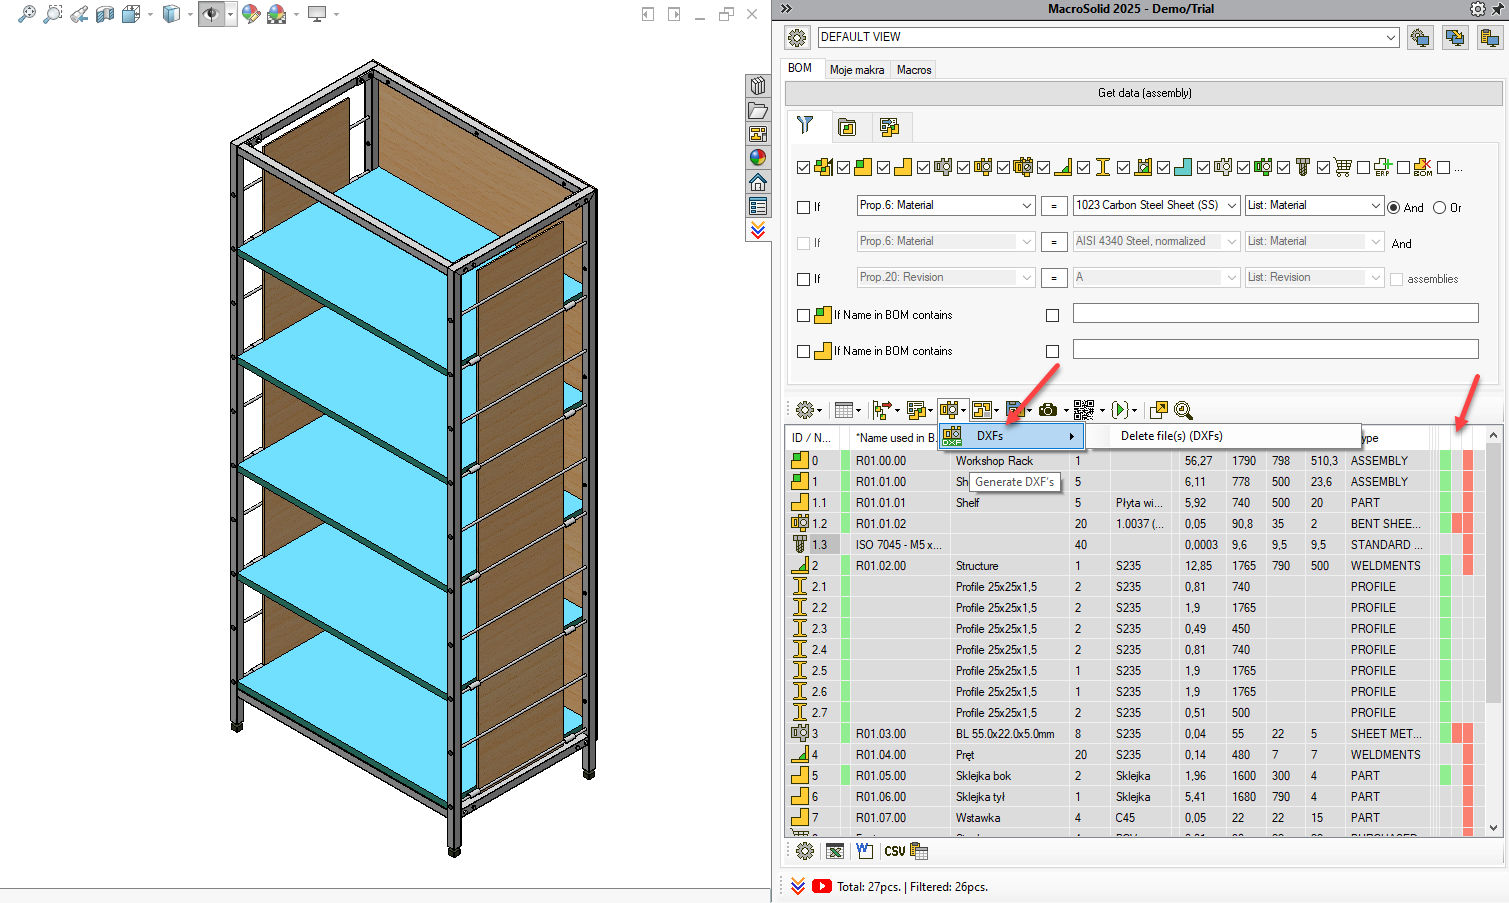Export BOM to Word icon
The height and width of the screenshot is (903, 1509).
coord(865,851)
